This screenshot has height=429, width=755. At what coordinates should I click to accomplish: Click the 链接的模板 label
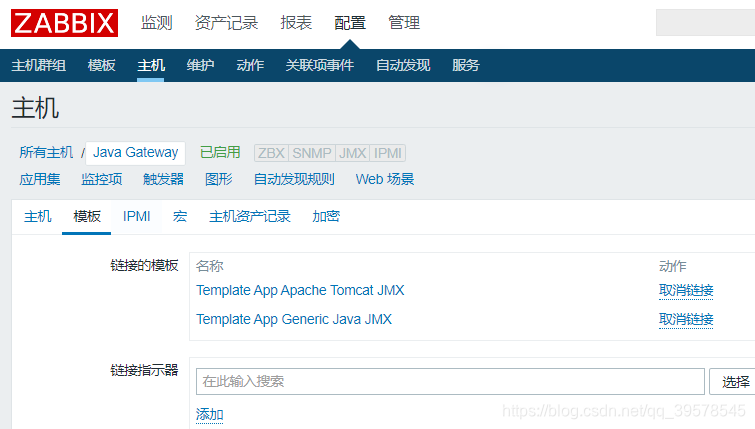(144, 265)
